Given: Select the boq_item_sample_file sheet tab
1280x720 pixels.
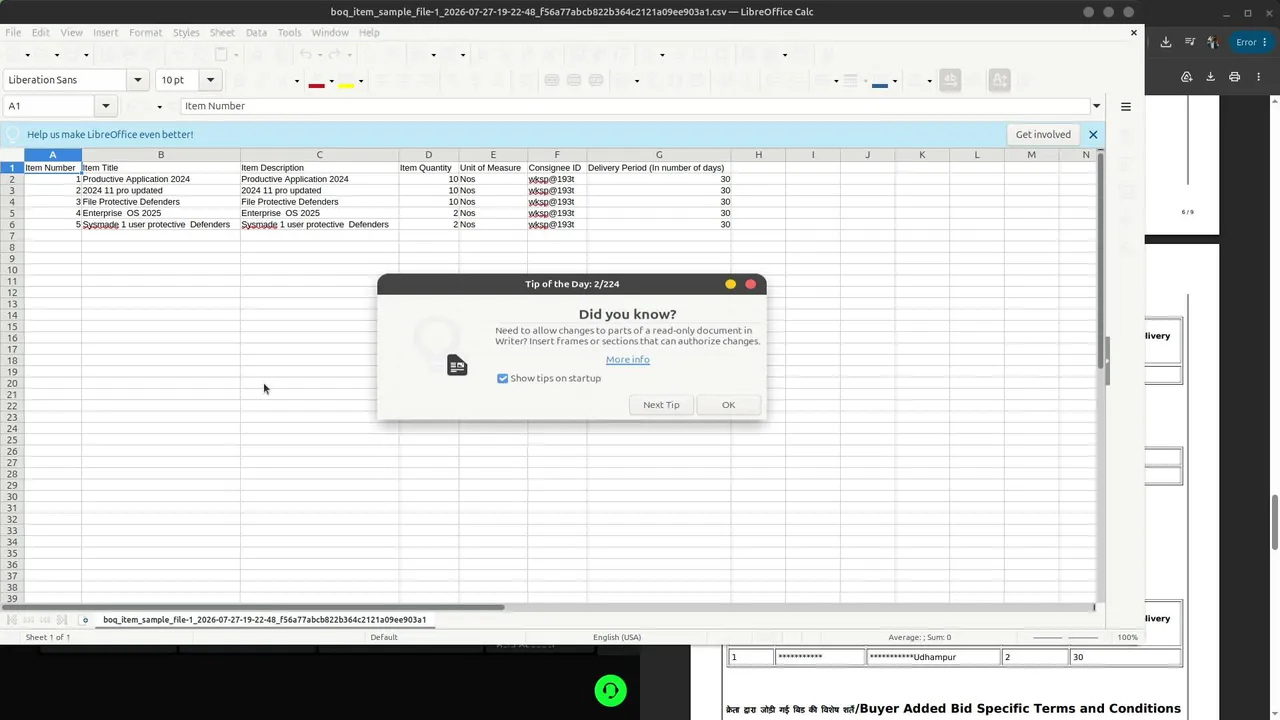Looking at the screenshot, I should point(264,620).
